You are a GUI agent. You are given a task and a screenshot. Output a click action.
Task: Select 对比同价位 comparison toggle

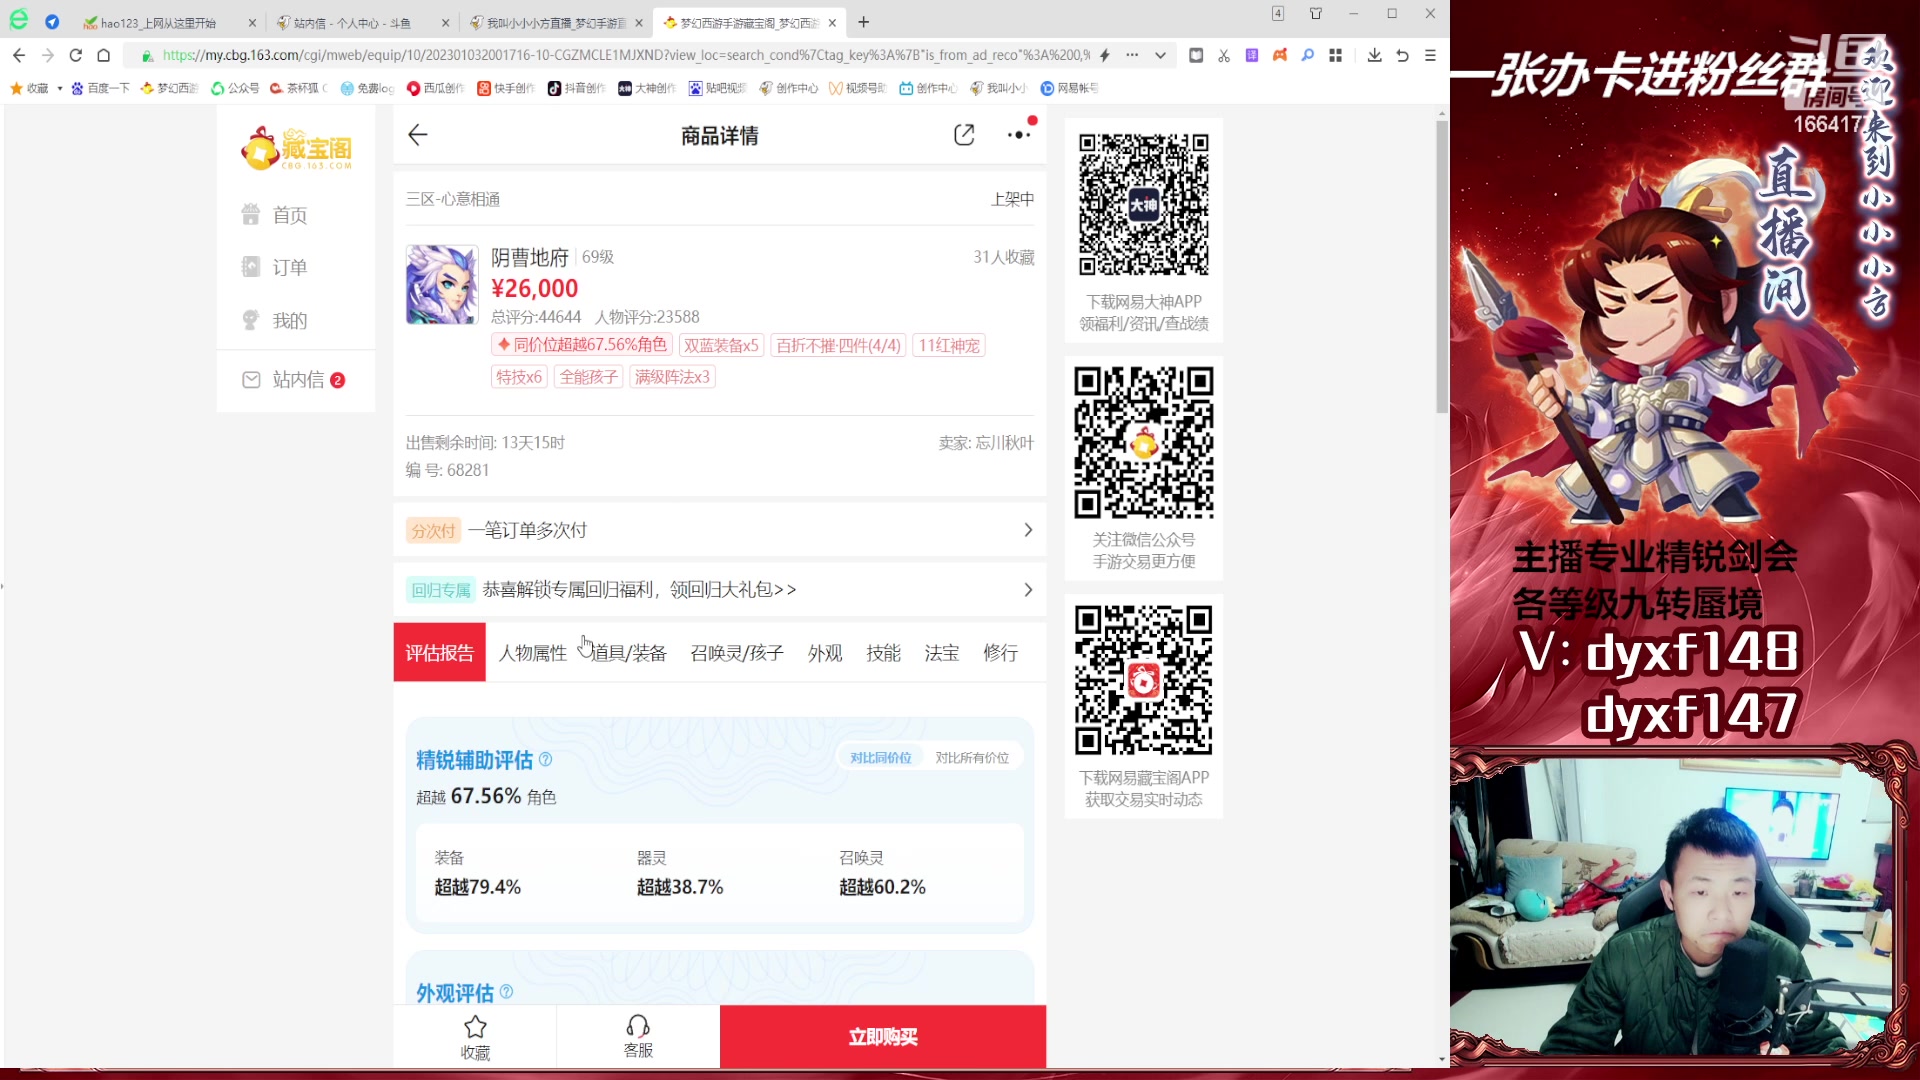pyautogui.click(x=881, y=758)
